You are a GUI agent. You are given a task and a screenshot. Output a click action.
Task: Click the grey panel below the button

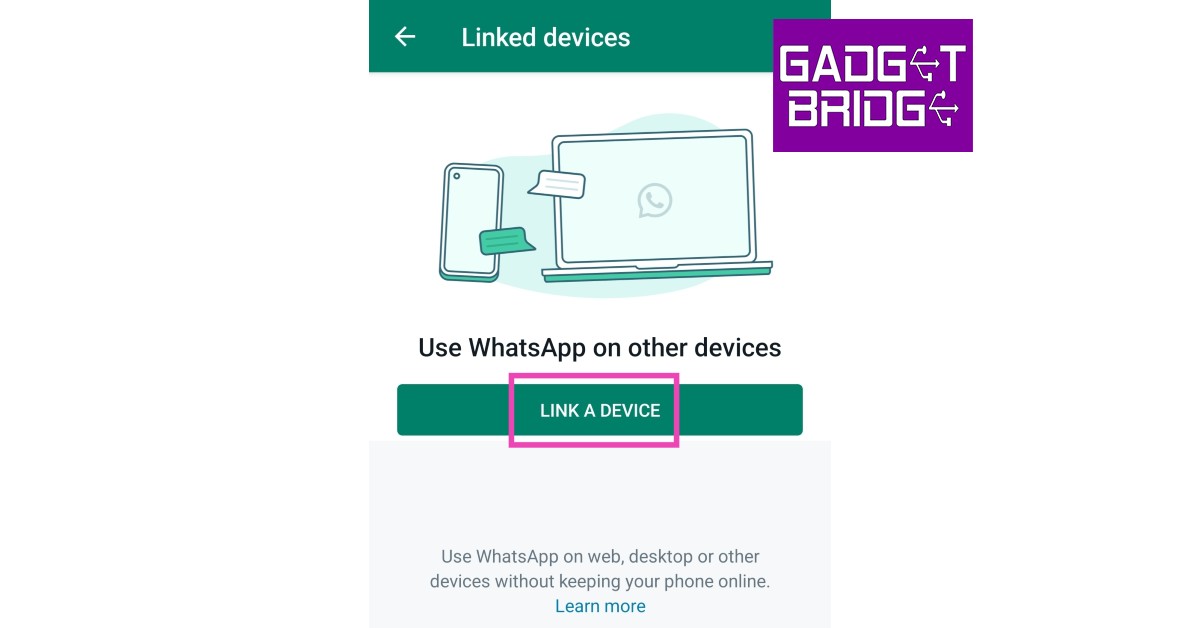pos(600,490)
